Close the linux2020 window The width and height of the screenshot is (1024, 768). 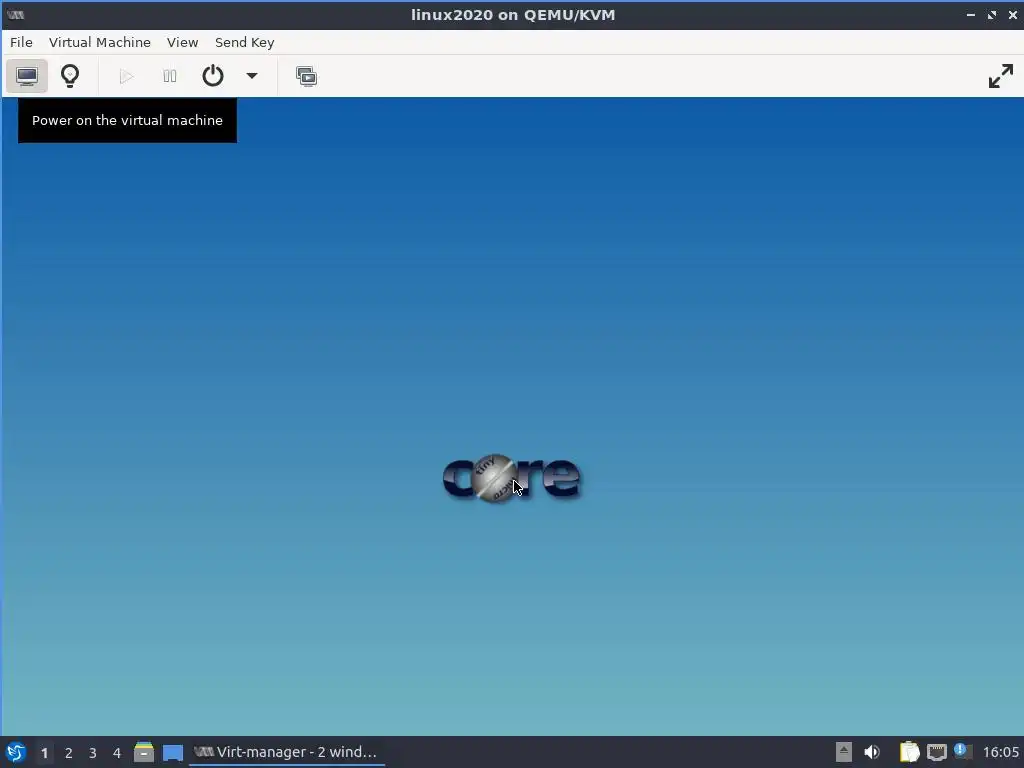point(1013,14)
